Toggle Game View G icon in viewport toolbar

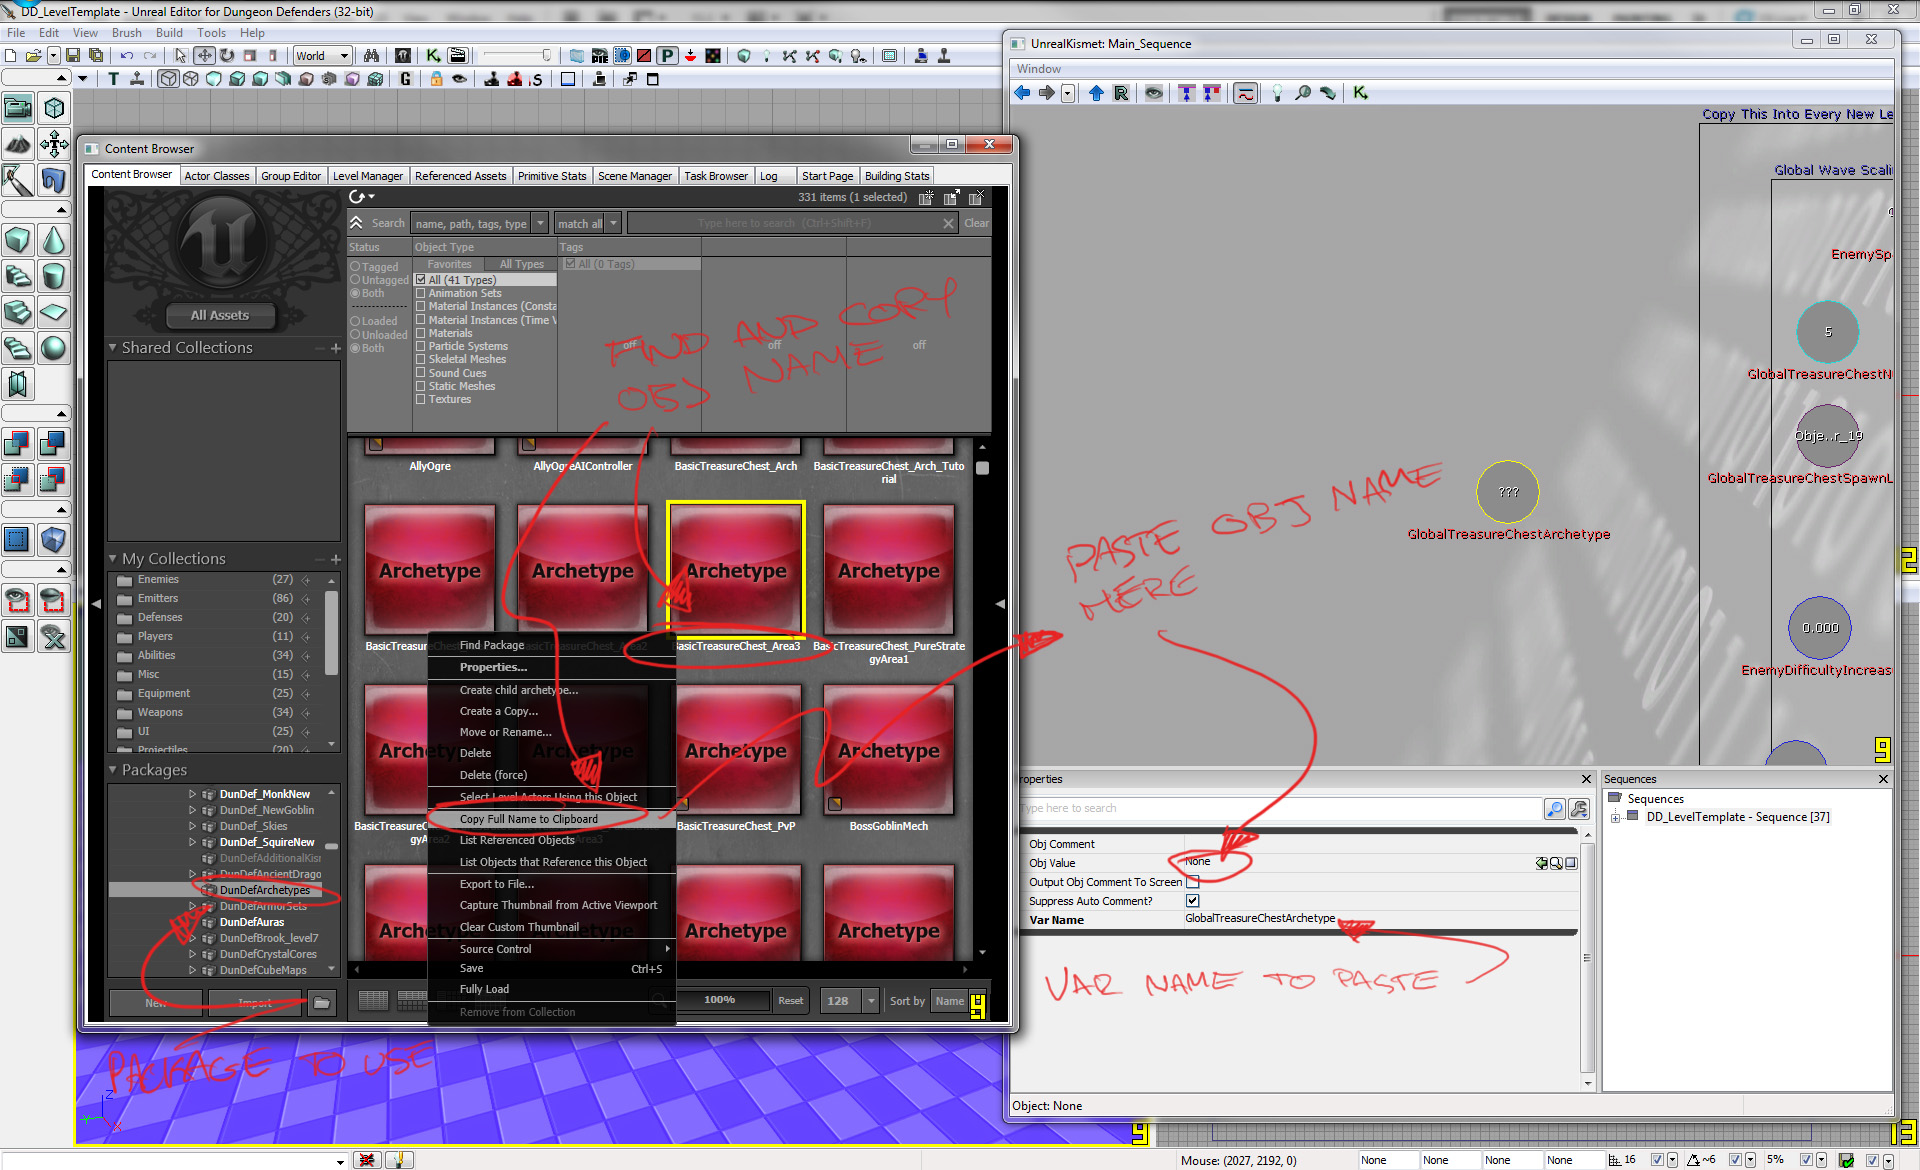click(405, 79)
